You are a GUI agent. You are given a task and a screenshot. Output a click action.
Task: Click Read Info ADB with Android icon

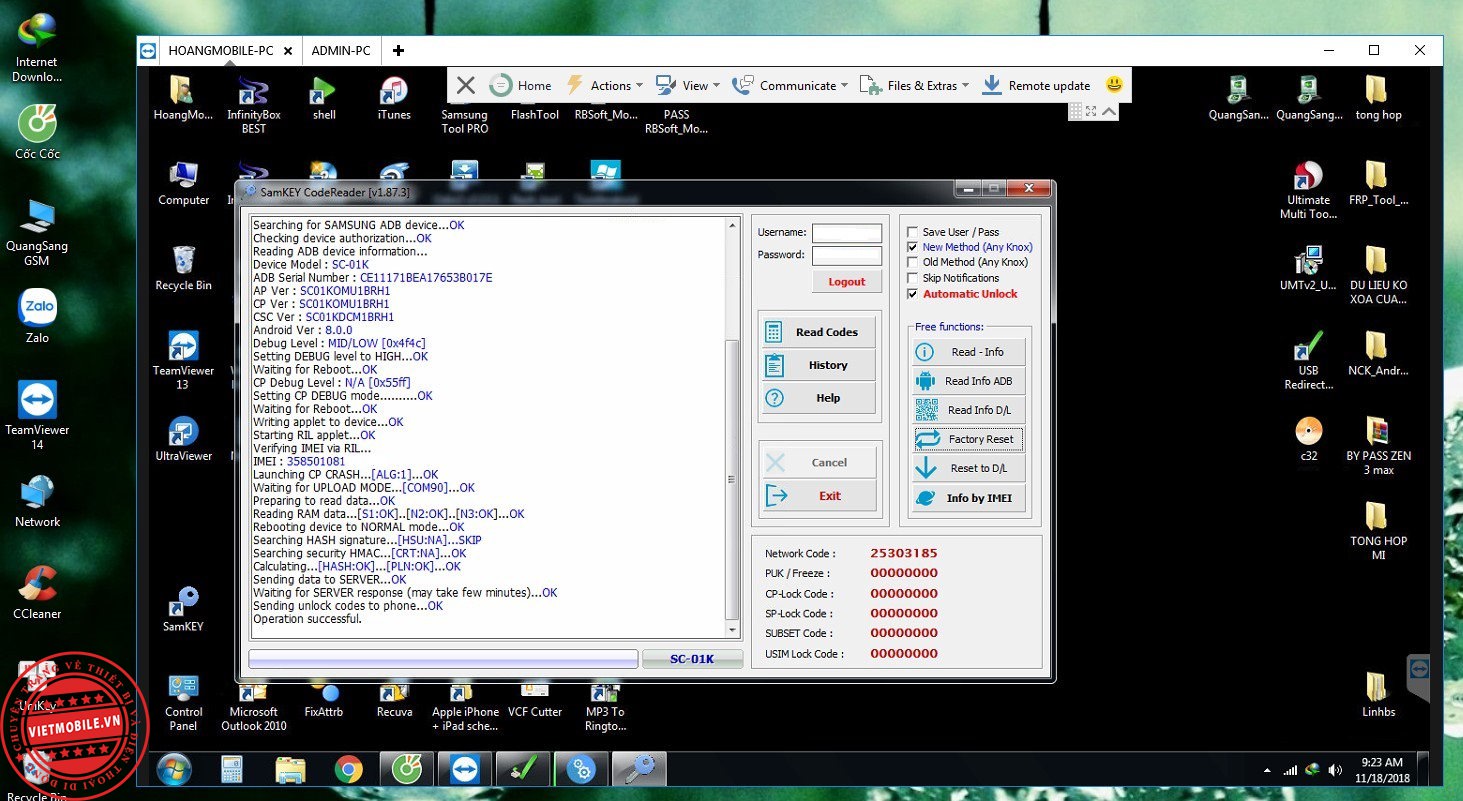(x=968, y=381)
